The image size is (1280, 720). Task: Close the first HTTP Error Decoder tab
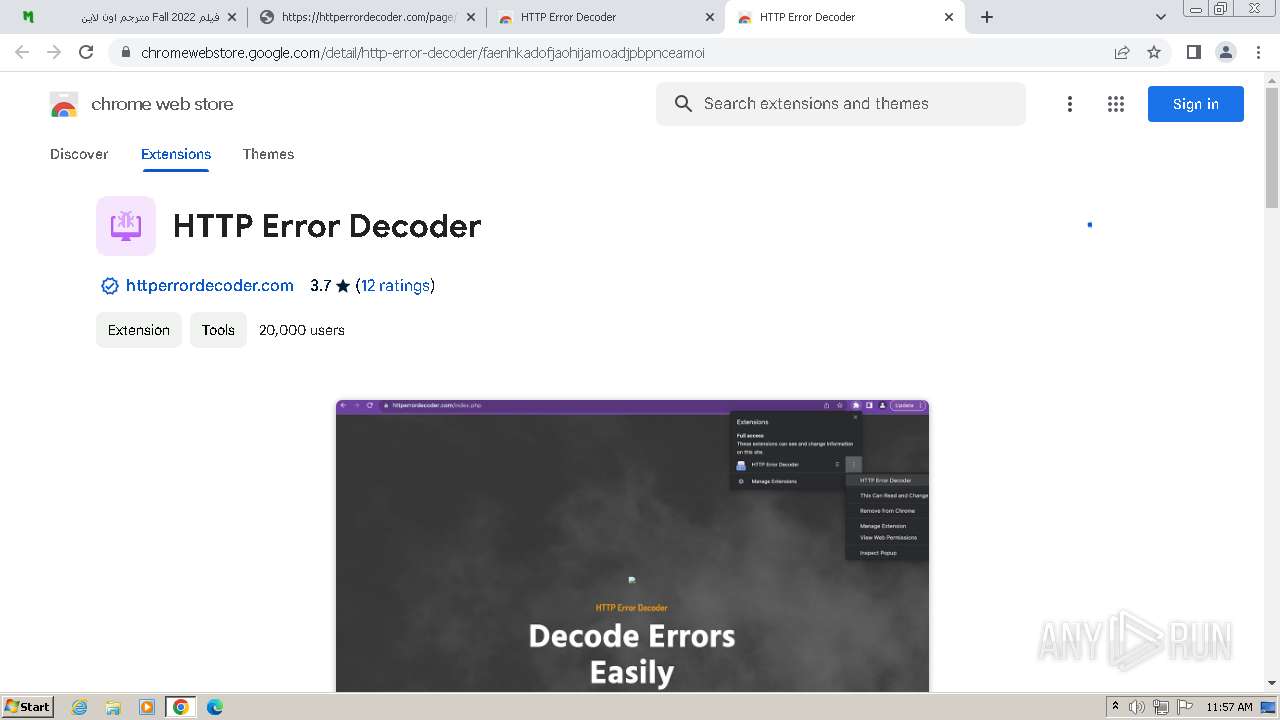click(710, 17)
